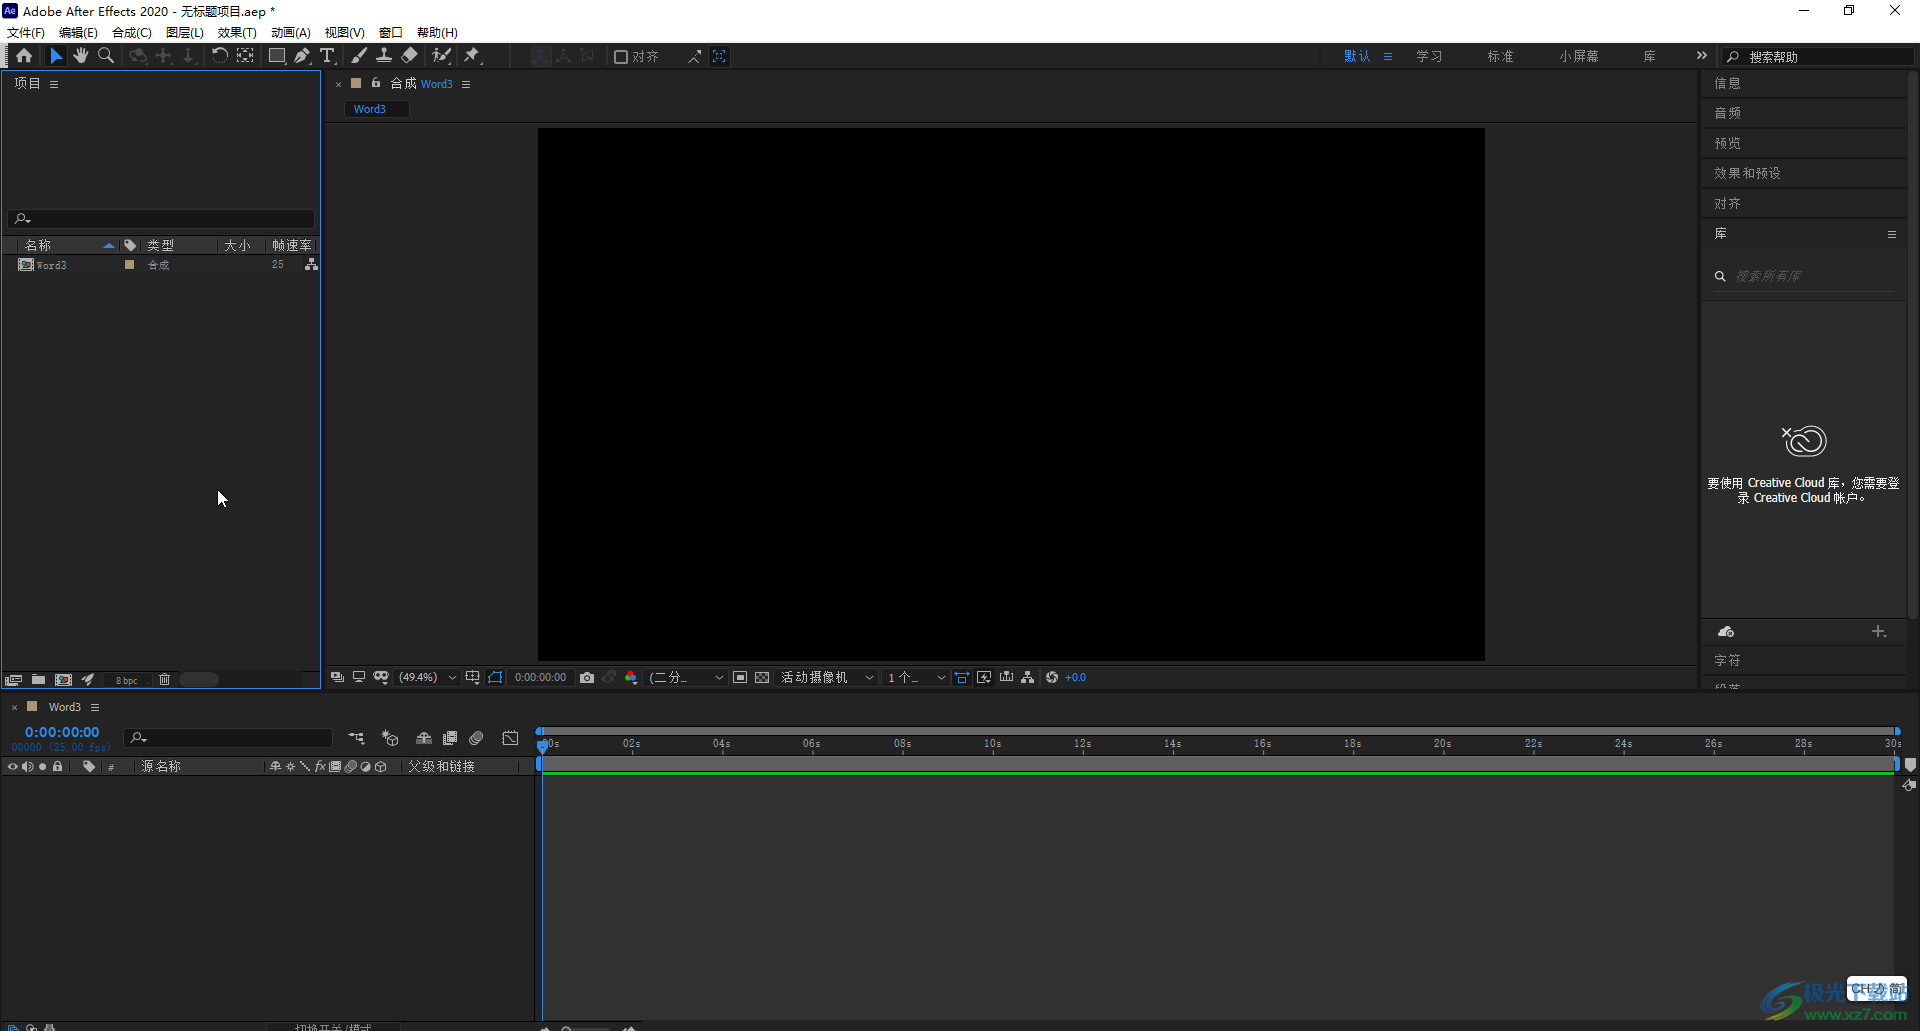
Task: Select the Zoom magnifier tool
Action: [x=106, y=56]
